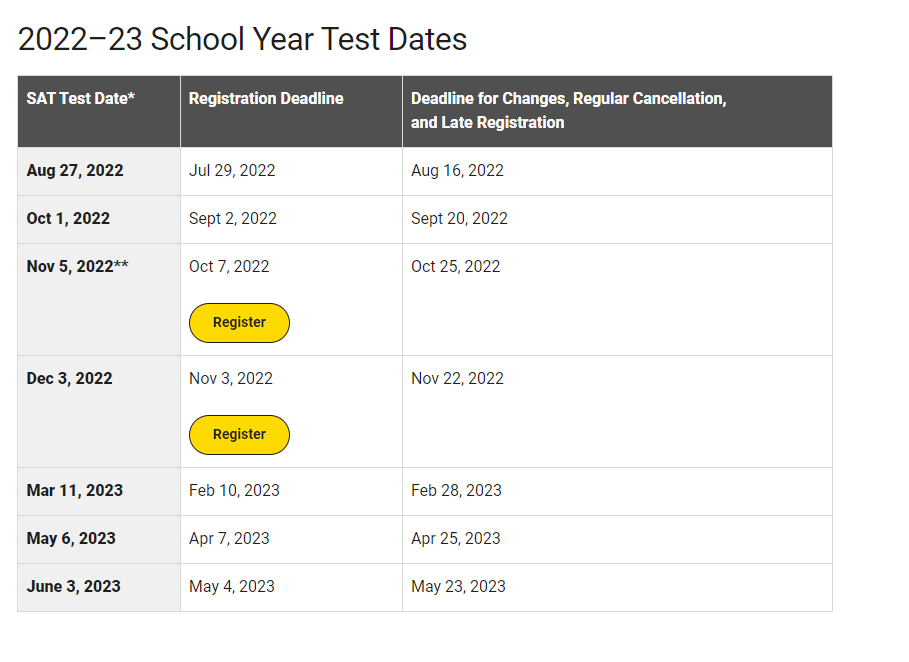Select the Aug 27, 2022 test date cell
The width and height of the screenshot is (909, 662).
pos(75,170)
